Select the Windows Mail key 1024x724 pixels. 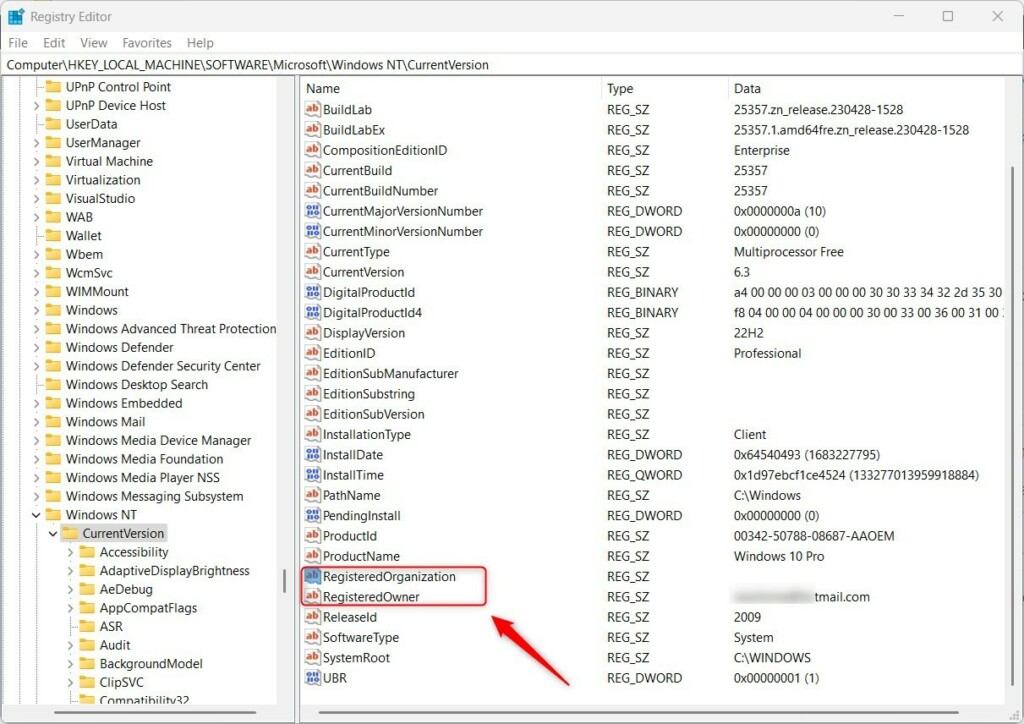click(105, 422)
